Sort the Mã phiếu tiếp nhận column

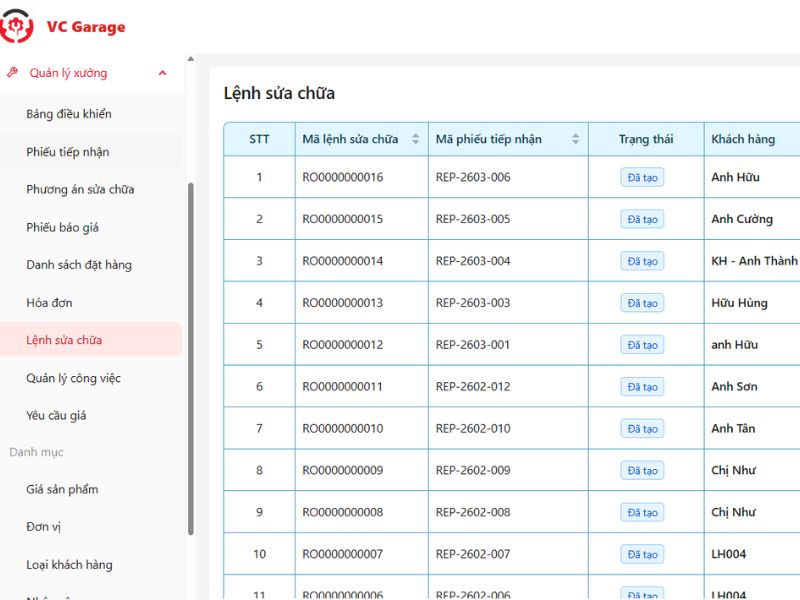[x=575, y=139]
